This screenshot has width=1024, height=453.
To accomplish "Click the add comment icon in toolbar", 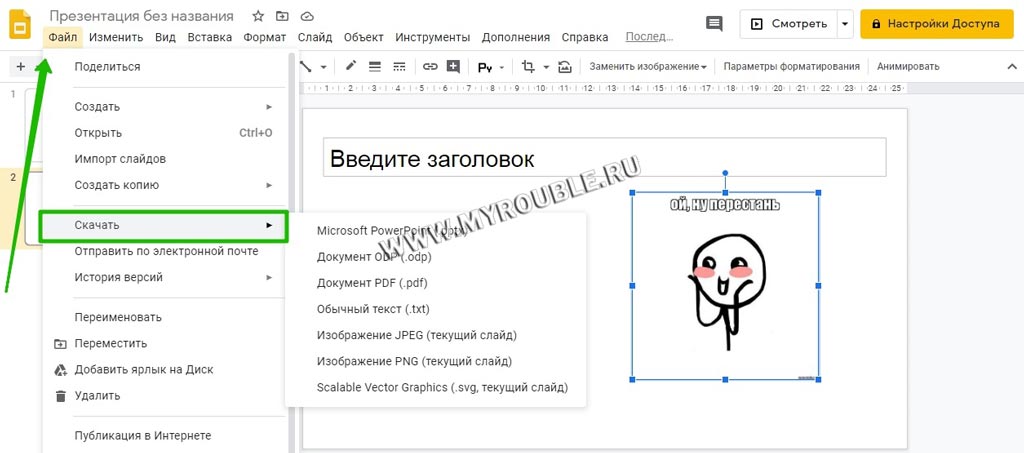I will tap(453, 66).
